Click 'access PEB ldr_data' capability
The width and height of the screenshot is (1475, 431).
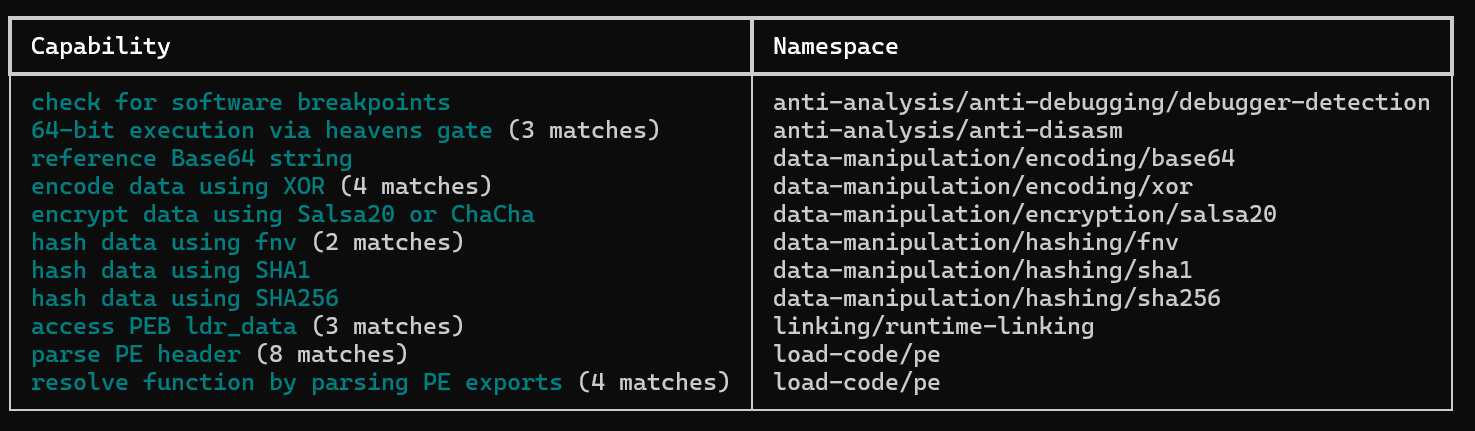(164, 326)
